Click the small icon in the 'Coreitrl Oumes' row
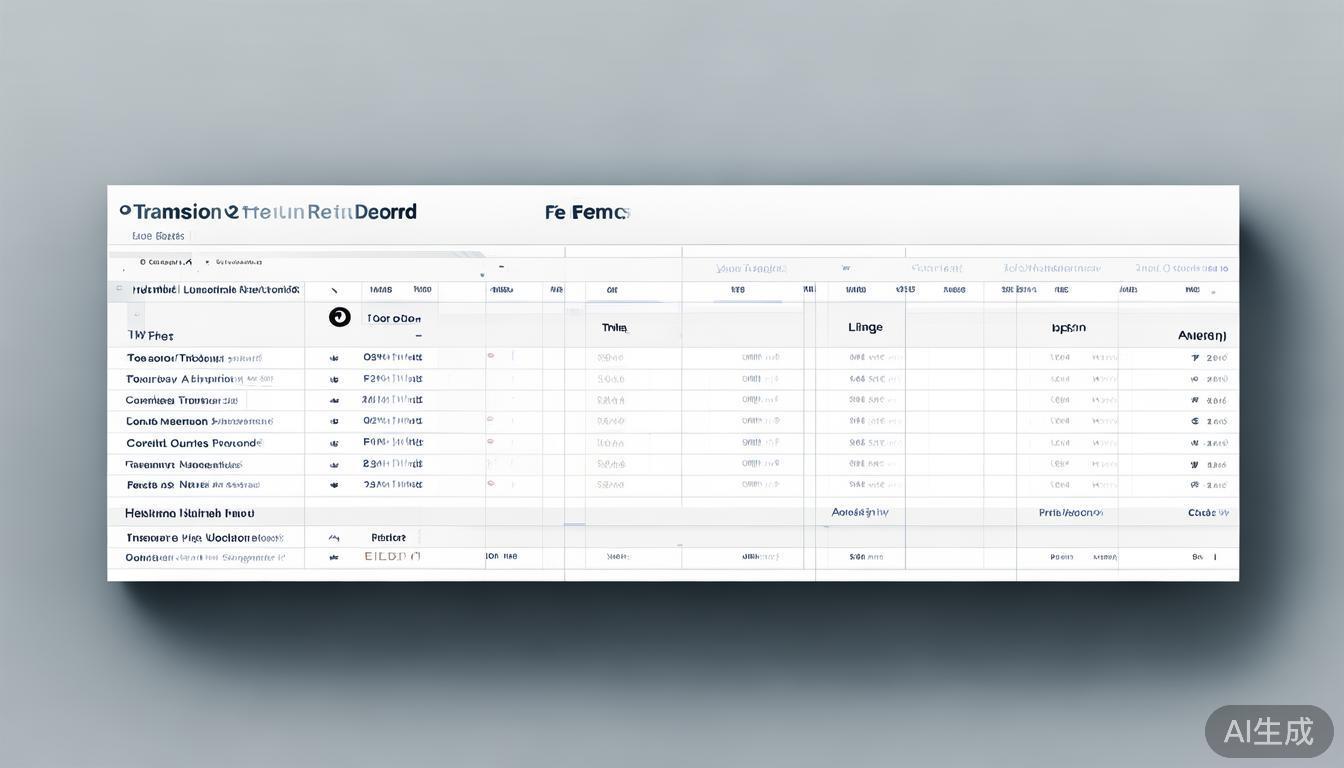The width and height of the screenshot is (1344, 768). pyautogui.click(x=334, y=443)
